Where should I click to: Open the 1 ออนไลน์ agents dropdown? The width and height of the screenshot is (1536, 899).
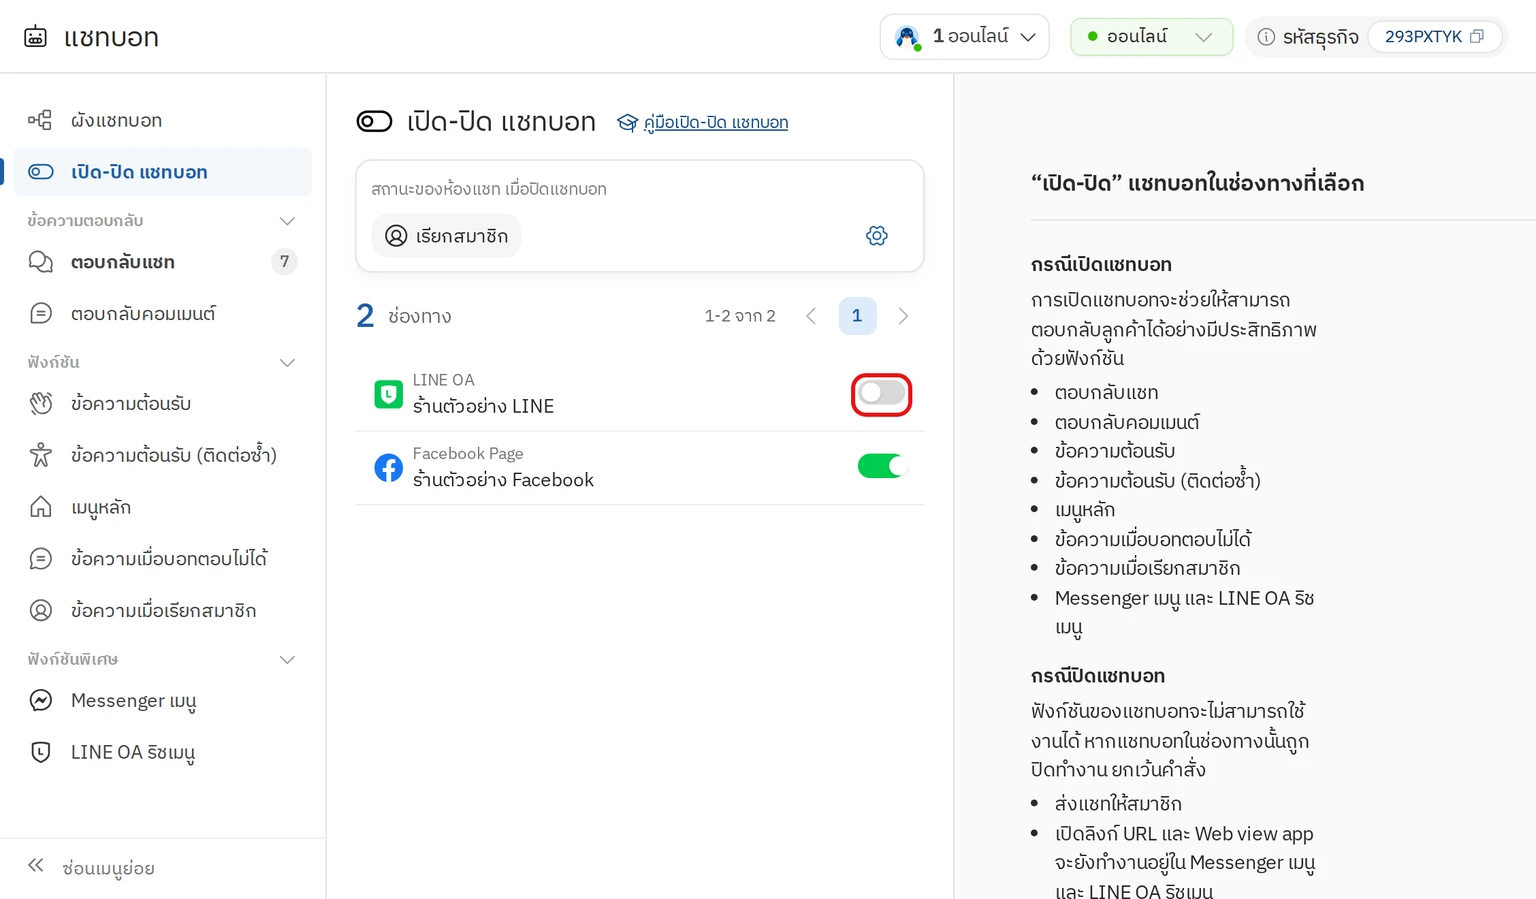964,37
